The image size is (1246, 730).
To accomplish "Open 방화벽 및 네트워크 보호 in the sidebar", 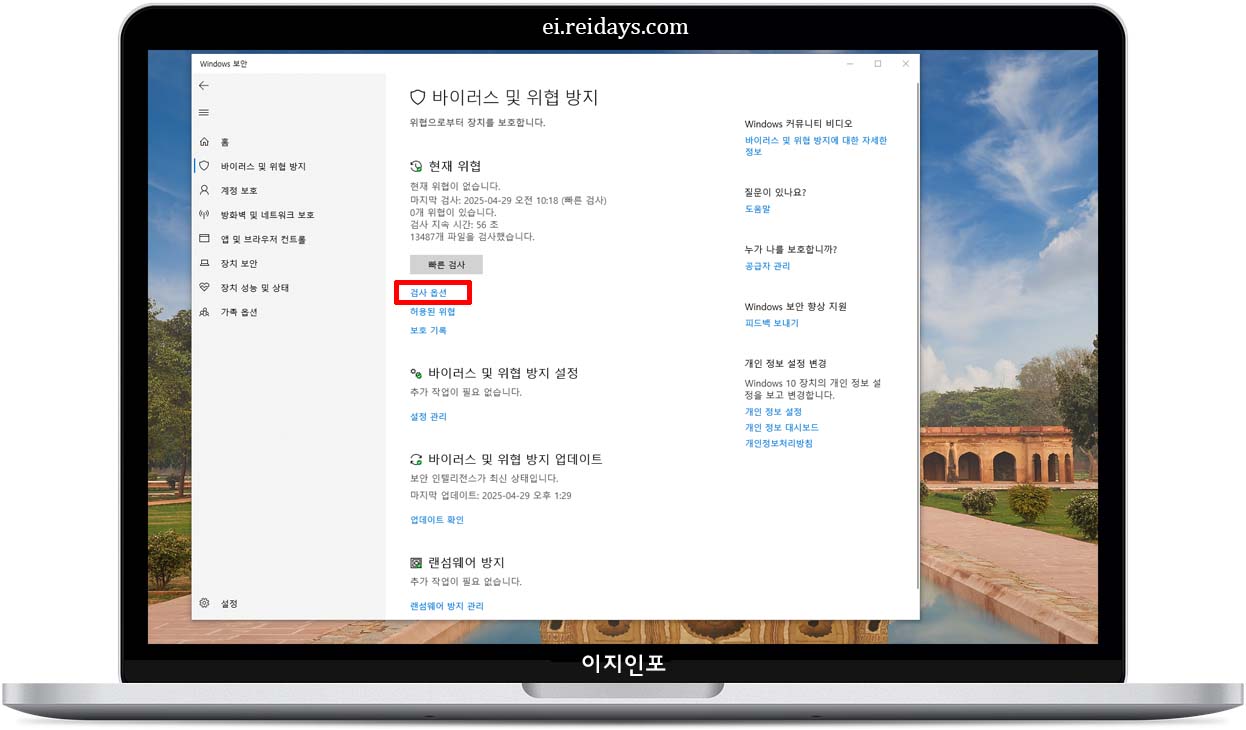I will point(267,215).
